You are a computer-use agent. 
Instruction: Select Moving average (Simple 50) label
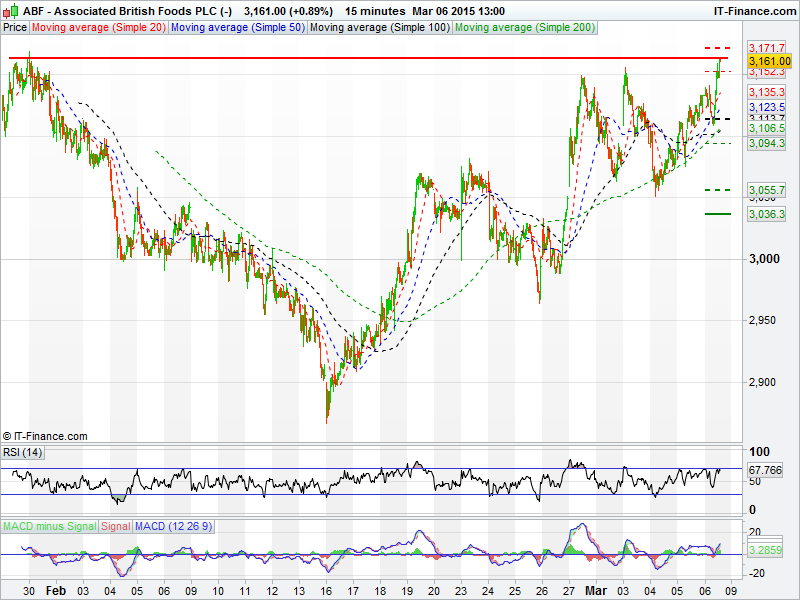click(x=236, y=27)
